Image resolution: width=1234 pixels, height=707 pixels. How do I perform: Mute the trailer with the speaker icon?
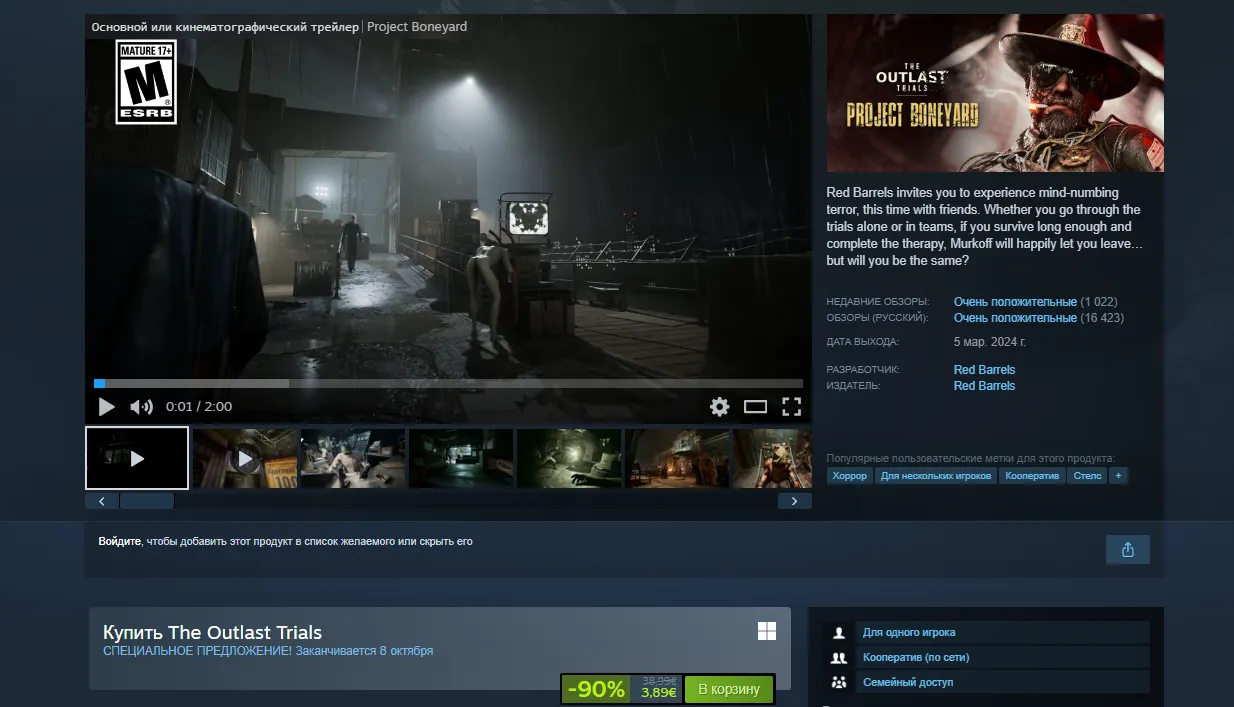click(x=141, y=407)
